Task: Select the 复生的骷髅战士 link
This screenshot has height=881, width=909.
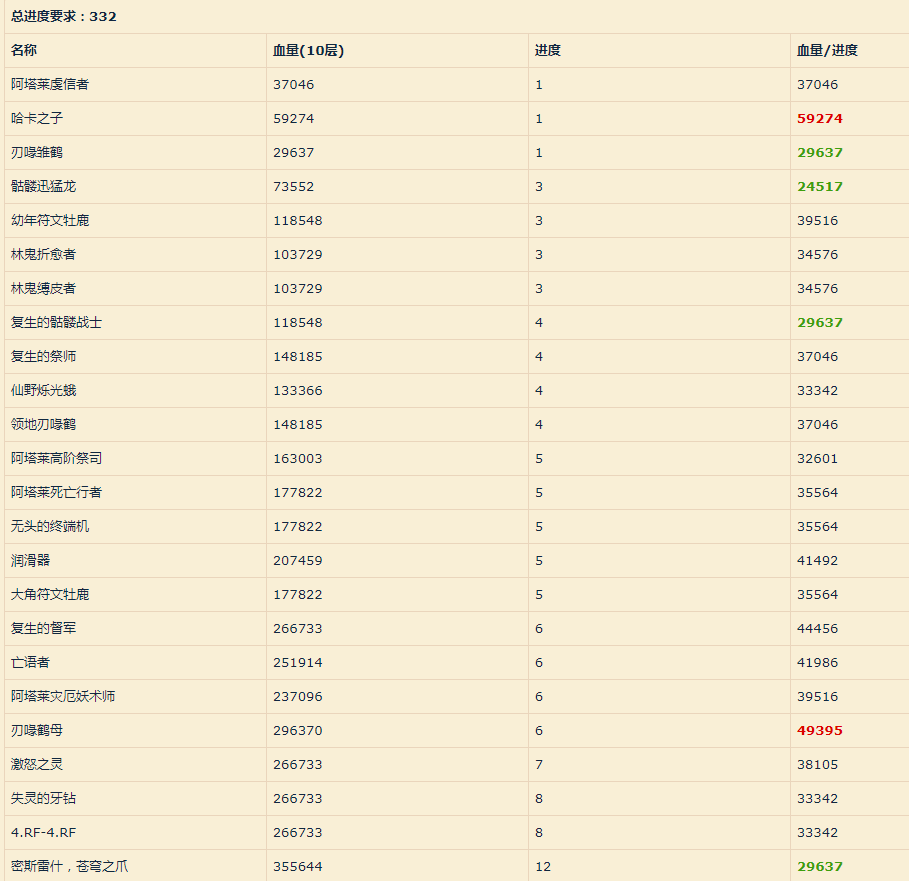Action: click(56, 322)
